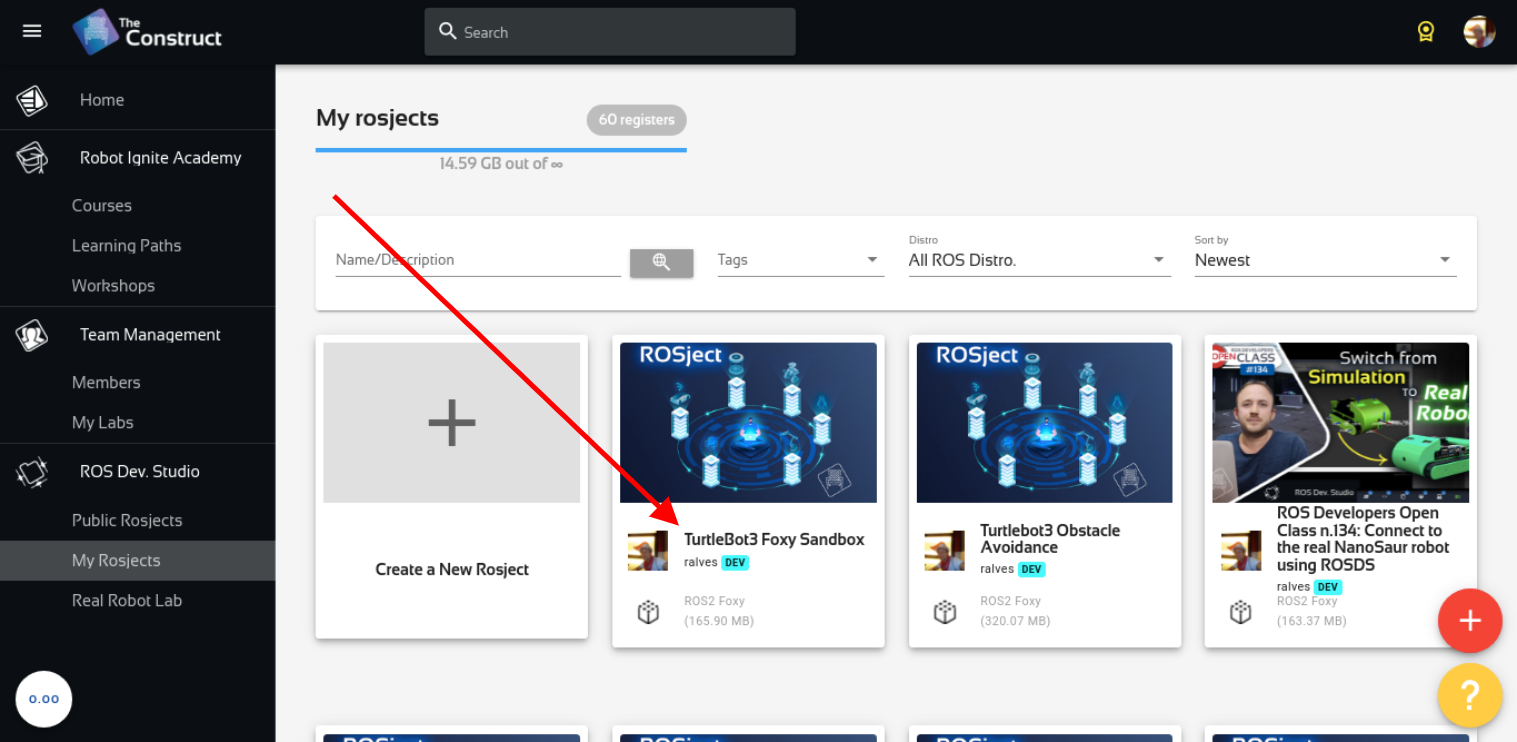The width and height of the screenshot is (1517, 742).
Task: Open the All ROS Distro. dropdown
Action: [1039, 260]
